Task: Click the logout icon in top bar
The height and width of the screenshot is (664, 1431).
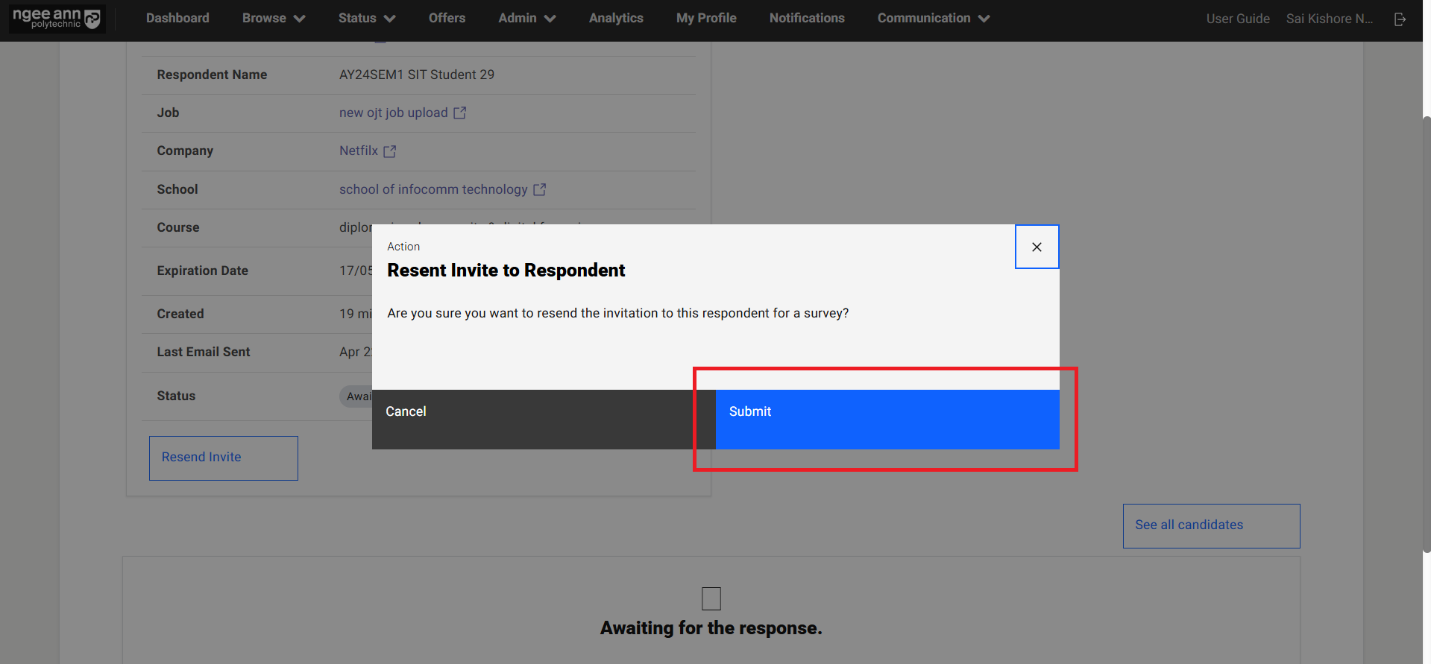Action: coord(1400,19)
